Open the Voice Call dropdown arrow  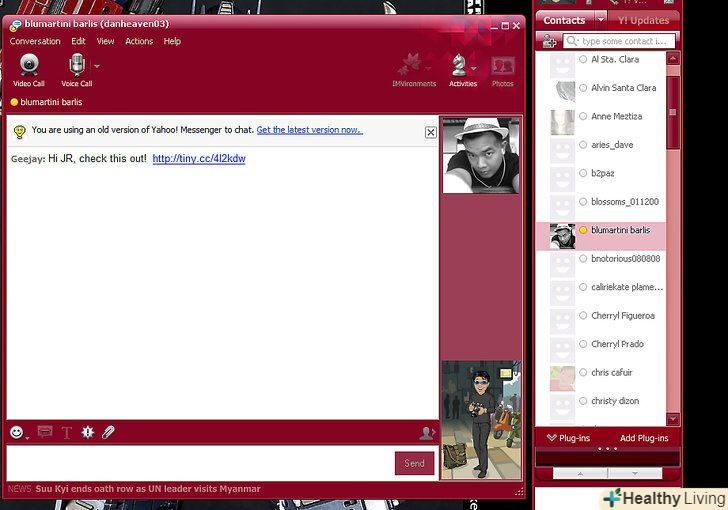[x=97, y=66]
